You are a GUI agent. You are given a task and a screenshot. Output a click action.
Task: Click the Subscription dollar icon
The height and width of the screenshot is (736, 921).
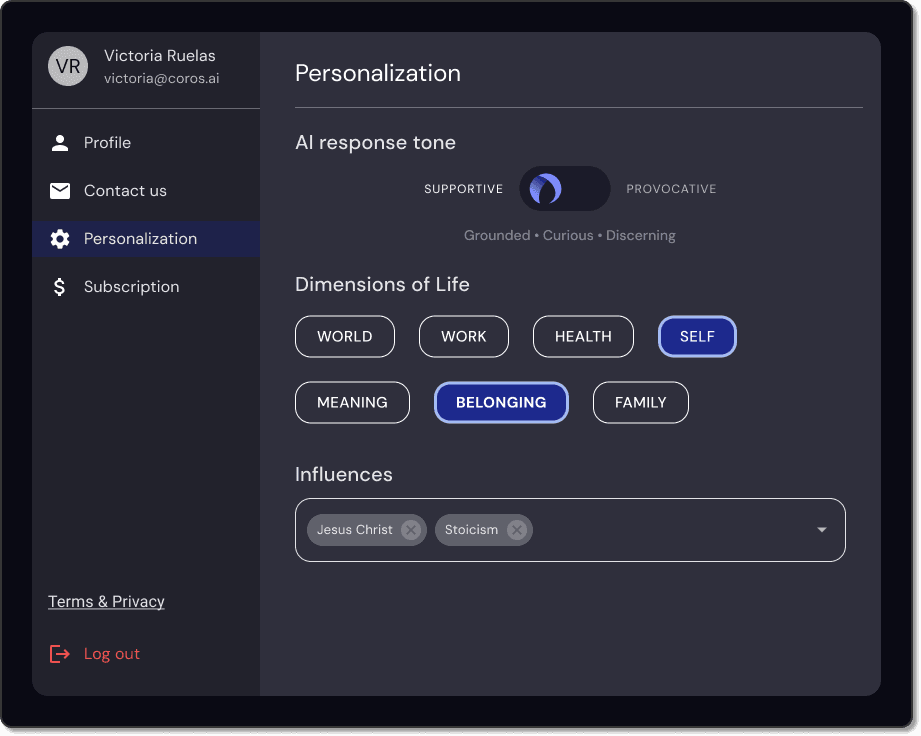click(59, 287)
